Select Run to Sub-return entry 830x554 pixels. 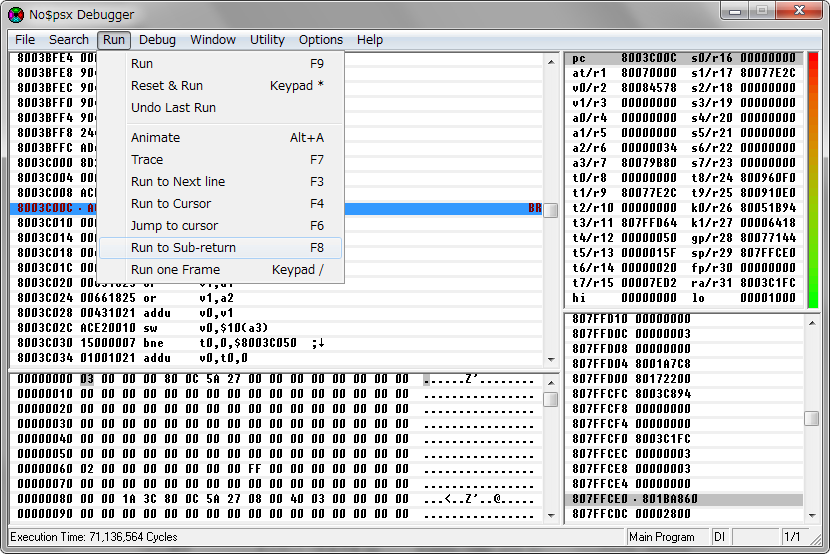coord(221,248)
